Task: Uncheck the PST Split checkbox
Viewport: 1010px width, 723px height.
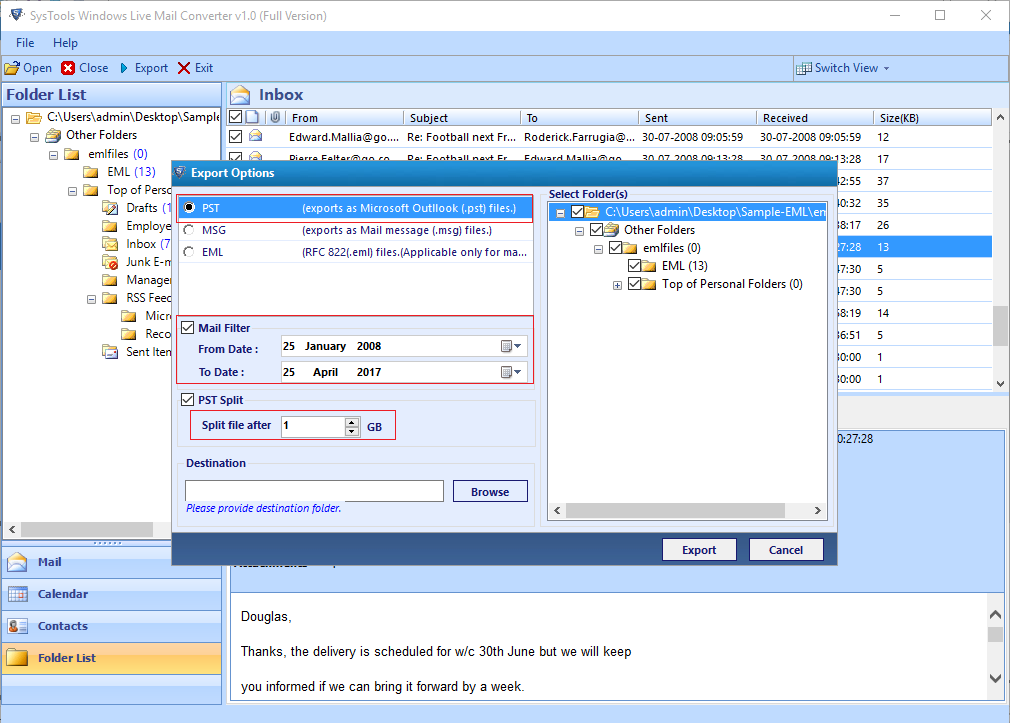Action: (187, 400)
